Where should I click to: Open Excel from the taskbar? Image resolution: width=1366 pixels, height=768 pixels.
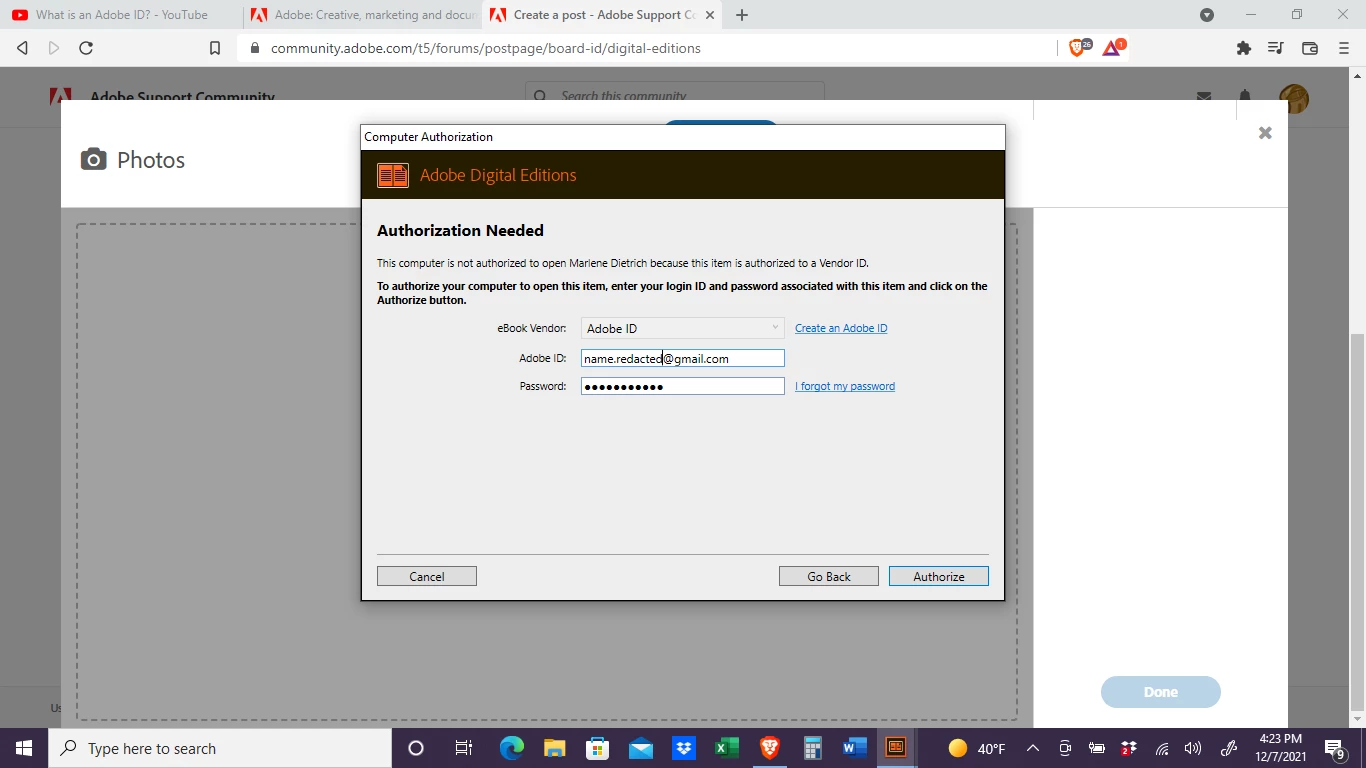(727, 748)
